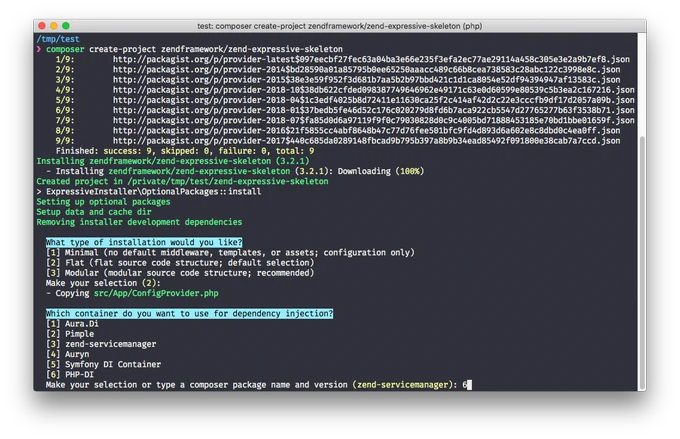The image size is (680, 439).
Task: Click the 5/9 provider-2018-04 URL line
Action: coord(345,100)
